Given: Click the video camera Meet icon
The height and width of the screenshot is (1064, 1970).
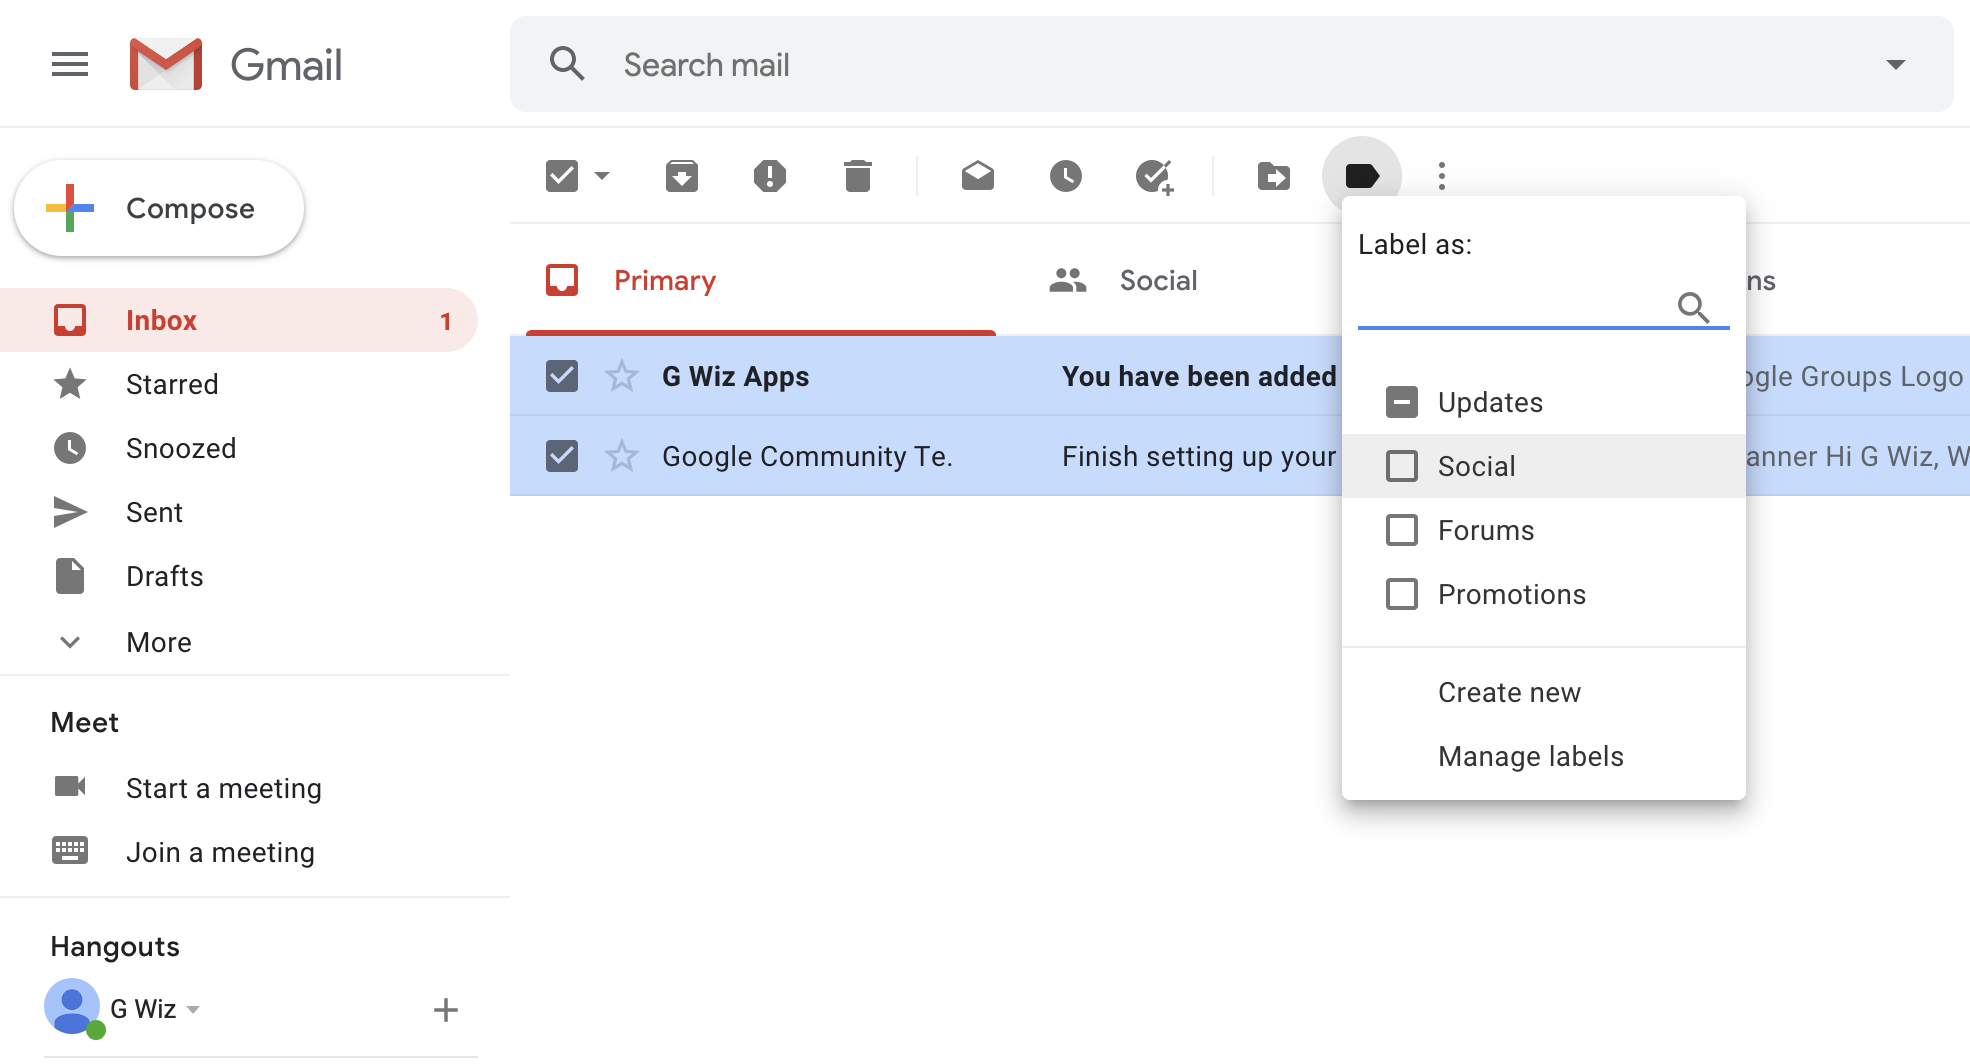Looking at the screenshot, I should coord(70,786).
